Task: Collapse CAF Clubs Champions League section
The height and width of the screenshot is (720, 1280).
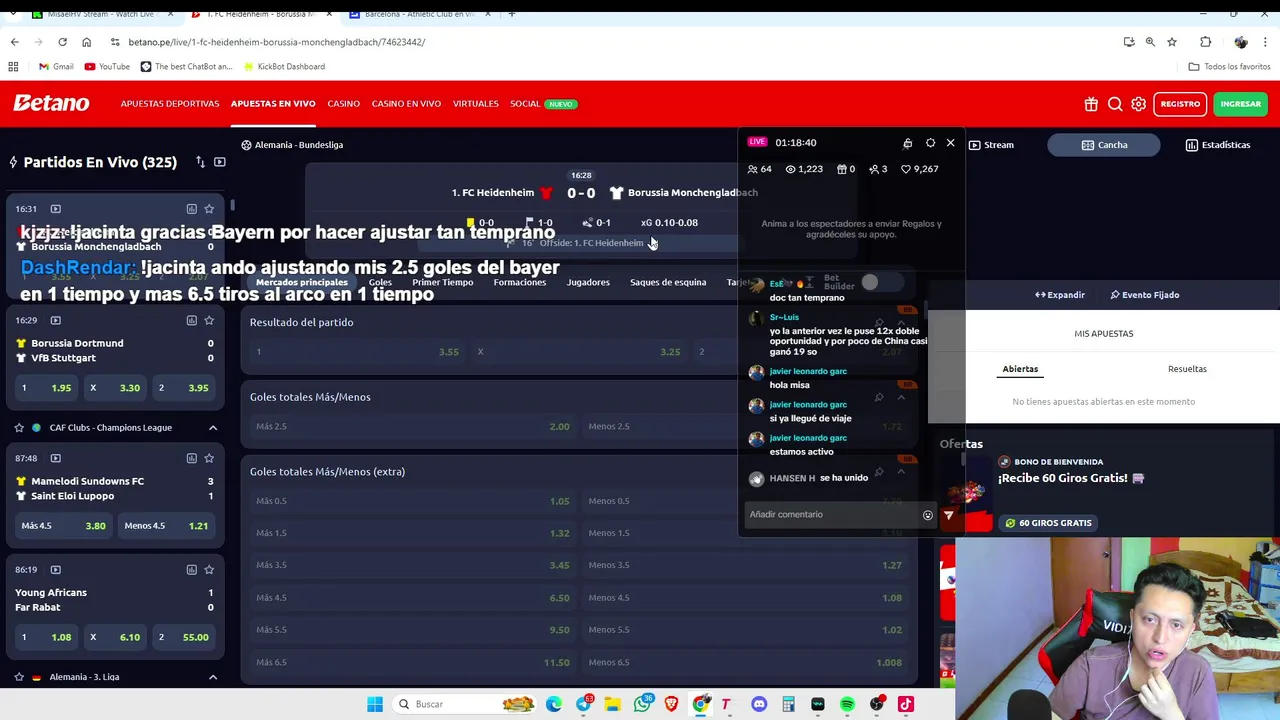Action: point(212,428)
